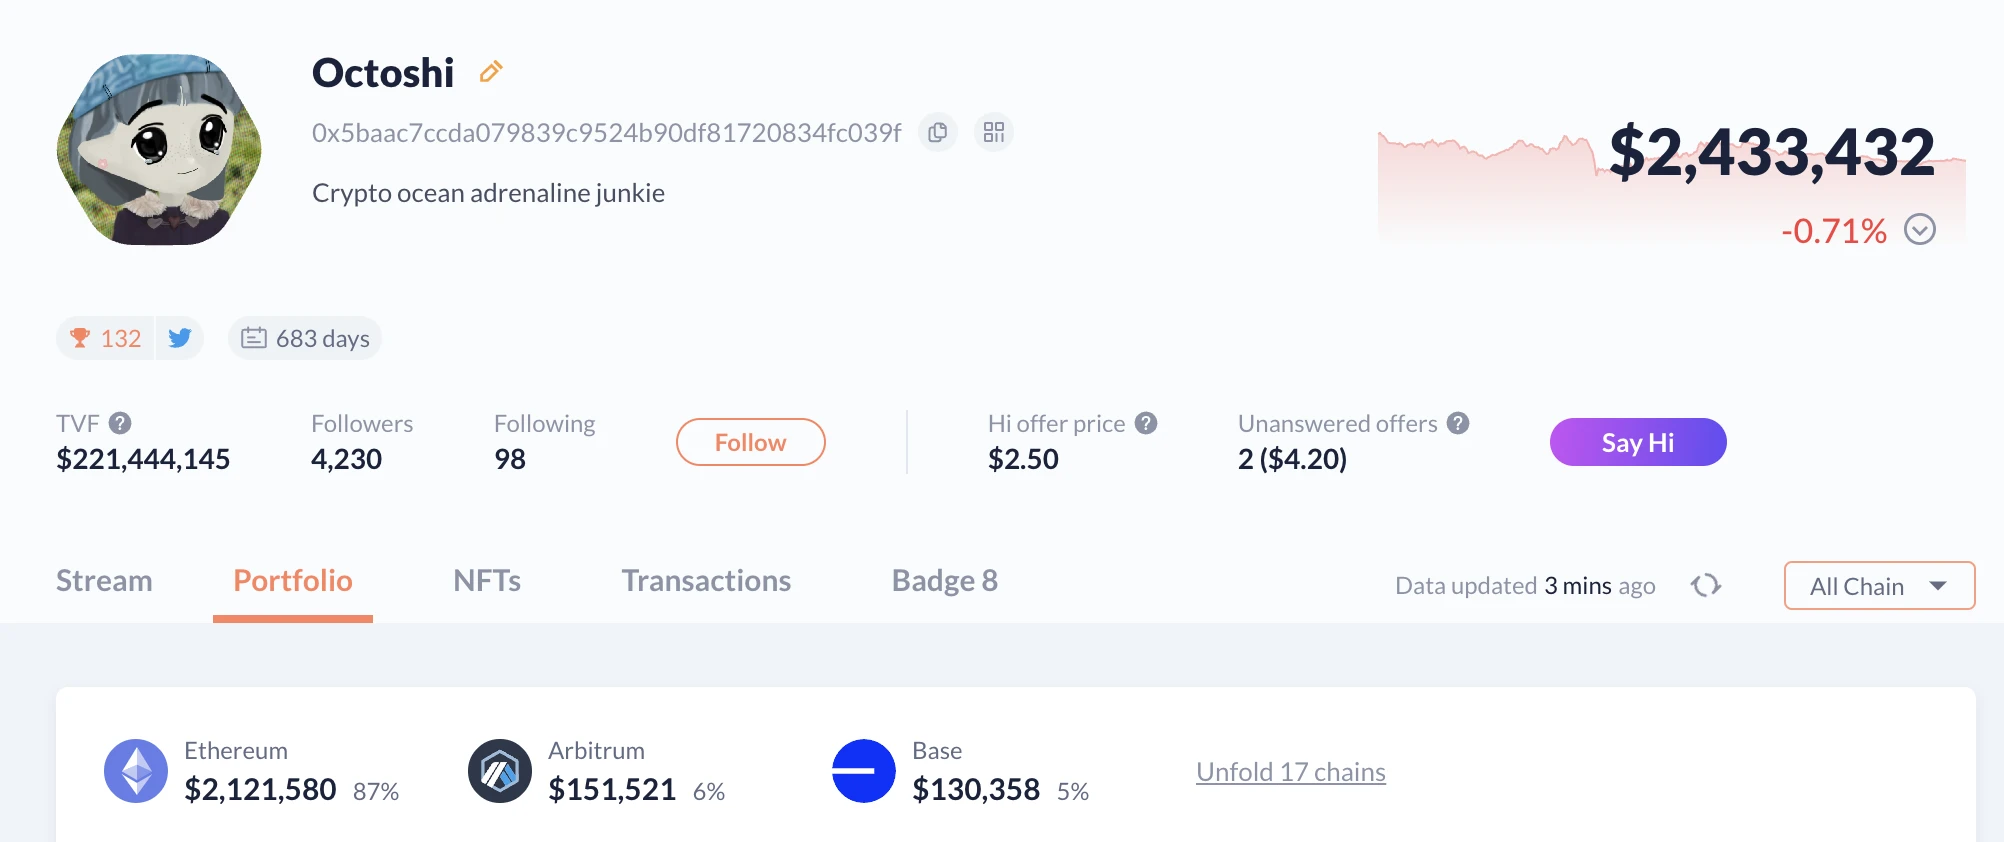Click the TVF help question mark
Screen dimensions: 2004x842
pyautogui.click(x=120, y=423)
